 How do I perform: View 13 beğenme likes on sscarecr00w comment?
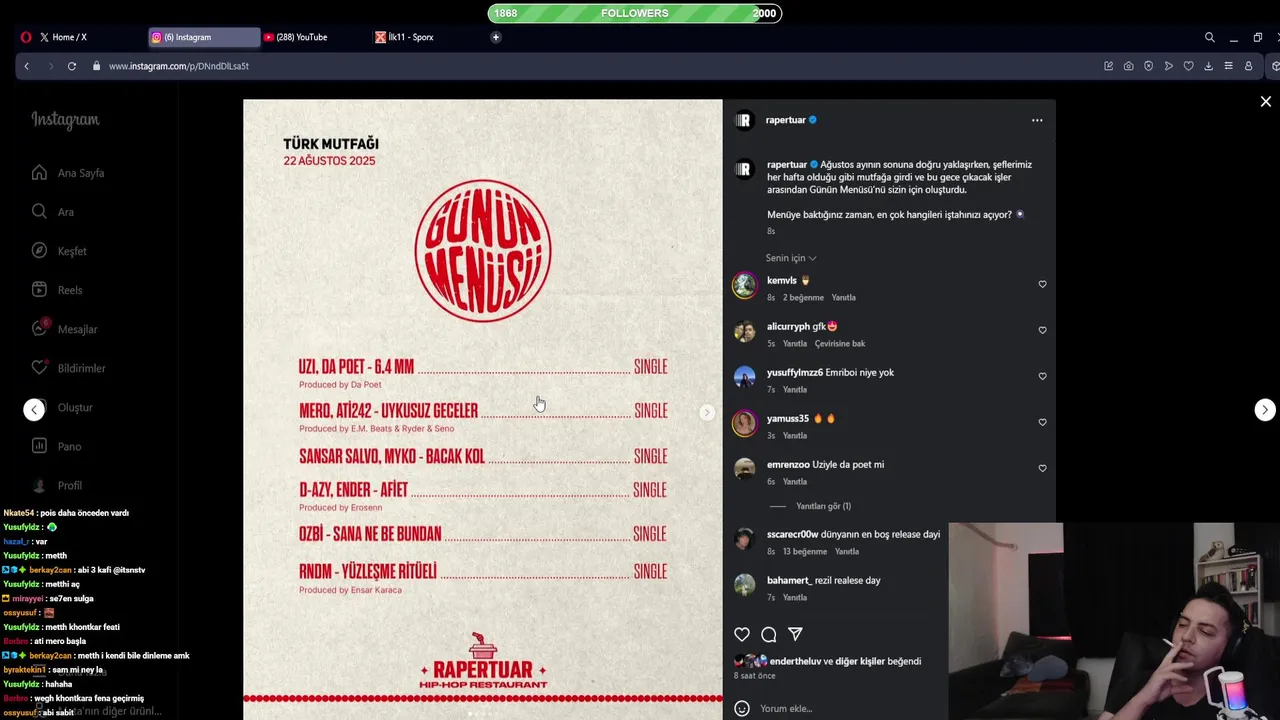point(805,552)
